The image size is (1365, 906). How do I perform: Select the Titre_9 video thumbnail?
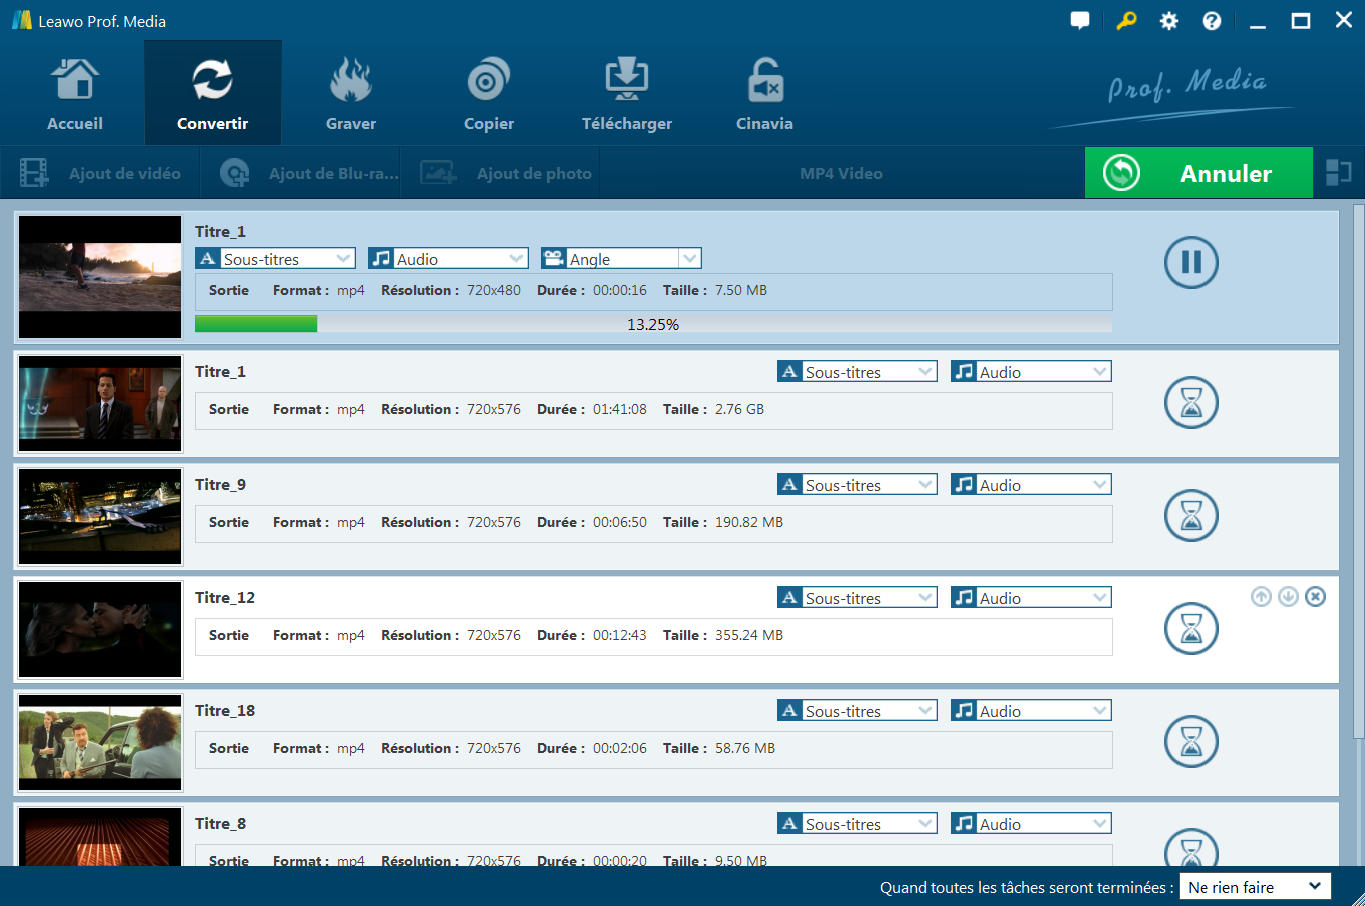(x=100, y=517)
